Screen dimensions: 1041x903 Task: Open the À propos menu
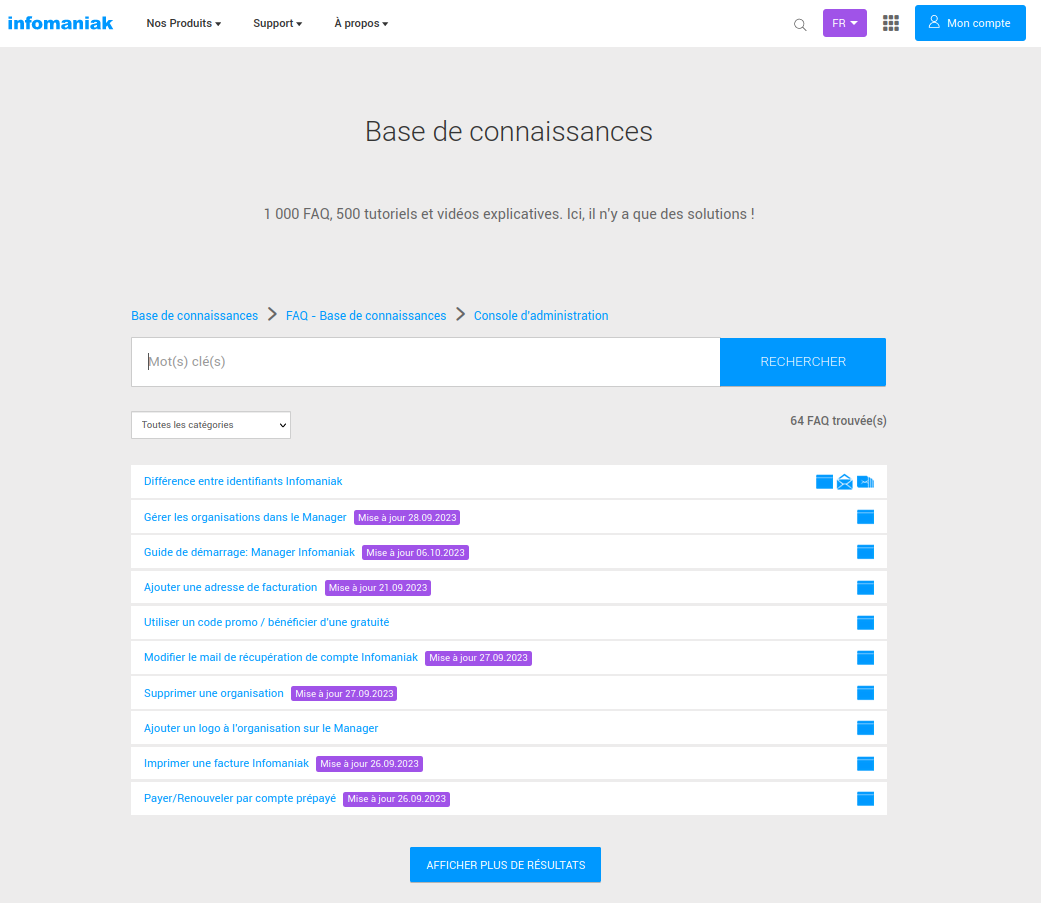[x=361, y=23]
